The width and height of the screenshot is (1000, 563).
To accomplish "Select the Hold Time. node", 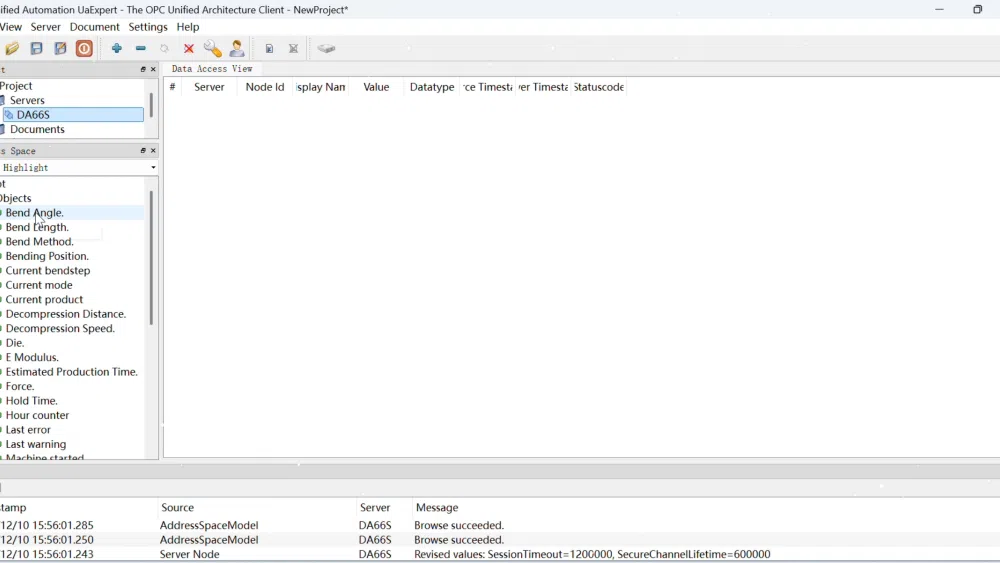I will click(x=31, y=400).
